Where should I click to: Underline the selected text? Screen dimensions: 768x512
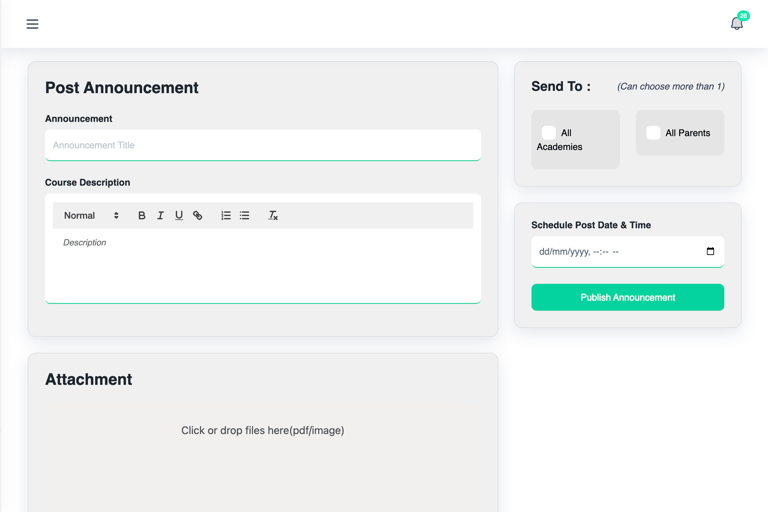pos(179,216)
